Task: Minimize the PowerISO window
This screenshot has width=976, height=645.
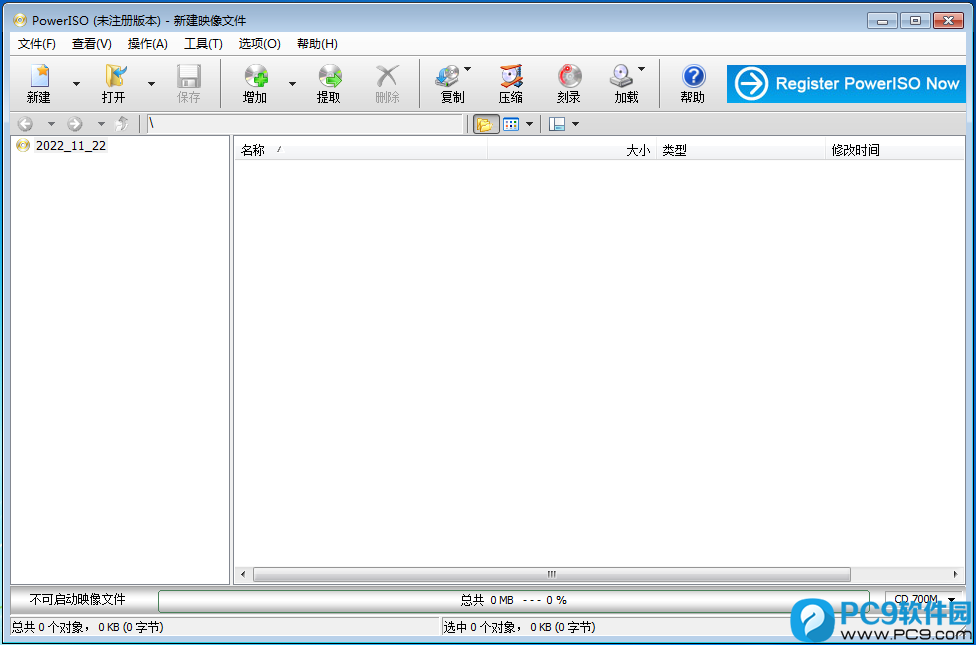Action: [x=882, y=21]
